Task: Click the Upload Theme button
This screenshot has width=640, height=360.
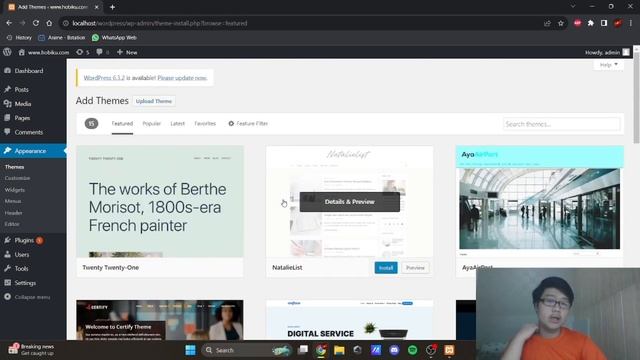Action: point(154,101)
